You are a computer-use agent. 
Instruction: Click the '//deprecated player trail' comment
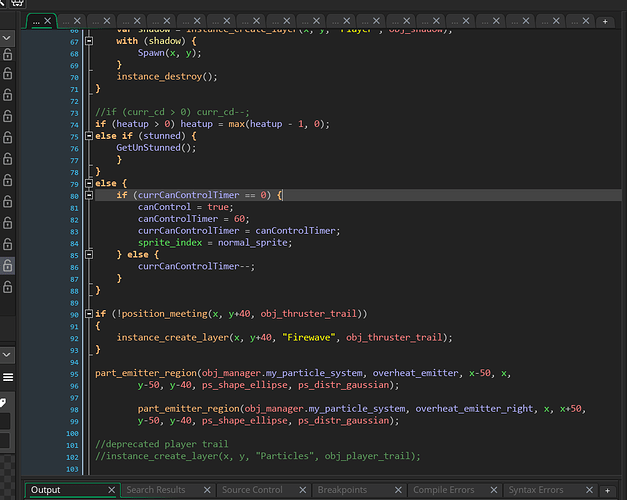(162, 444)
